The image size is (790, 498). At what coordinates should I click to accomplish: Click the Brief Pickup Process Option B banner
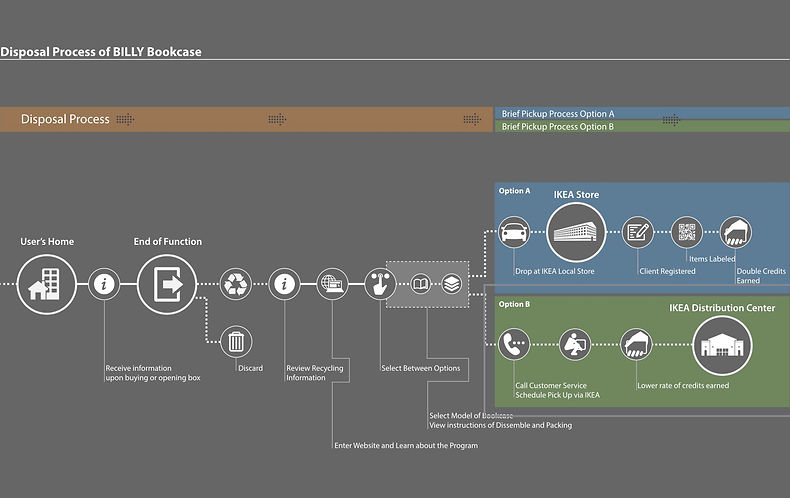click(641, 126)
